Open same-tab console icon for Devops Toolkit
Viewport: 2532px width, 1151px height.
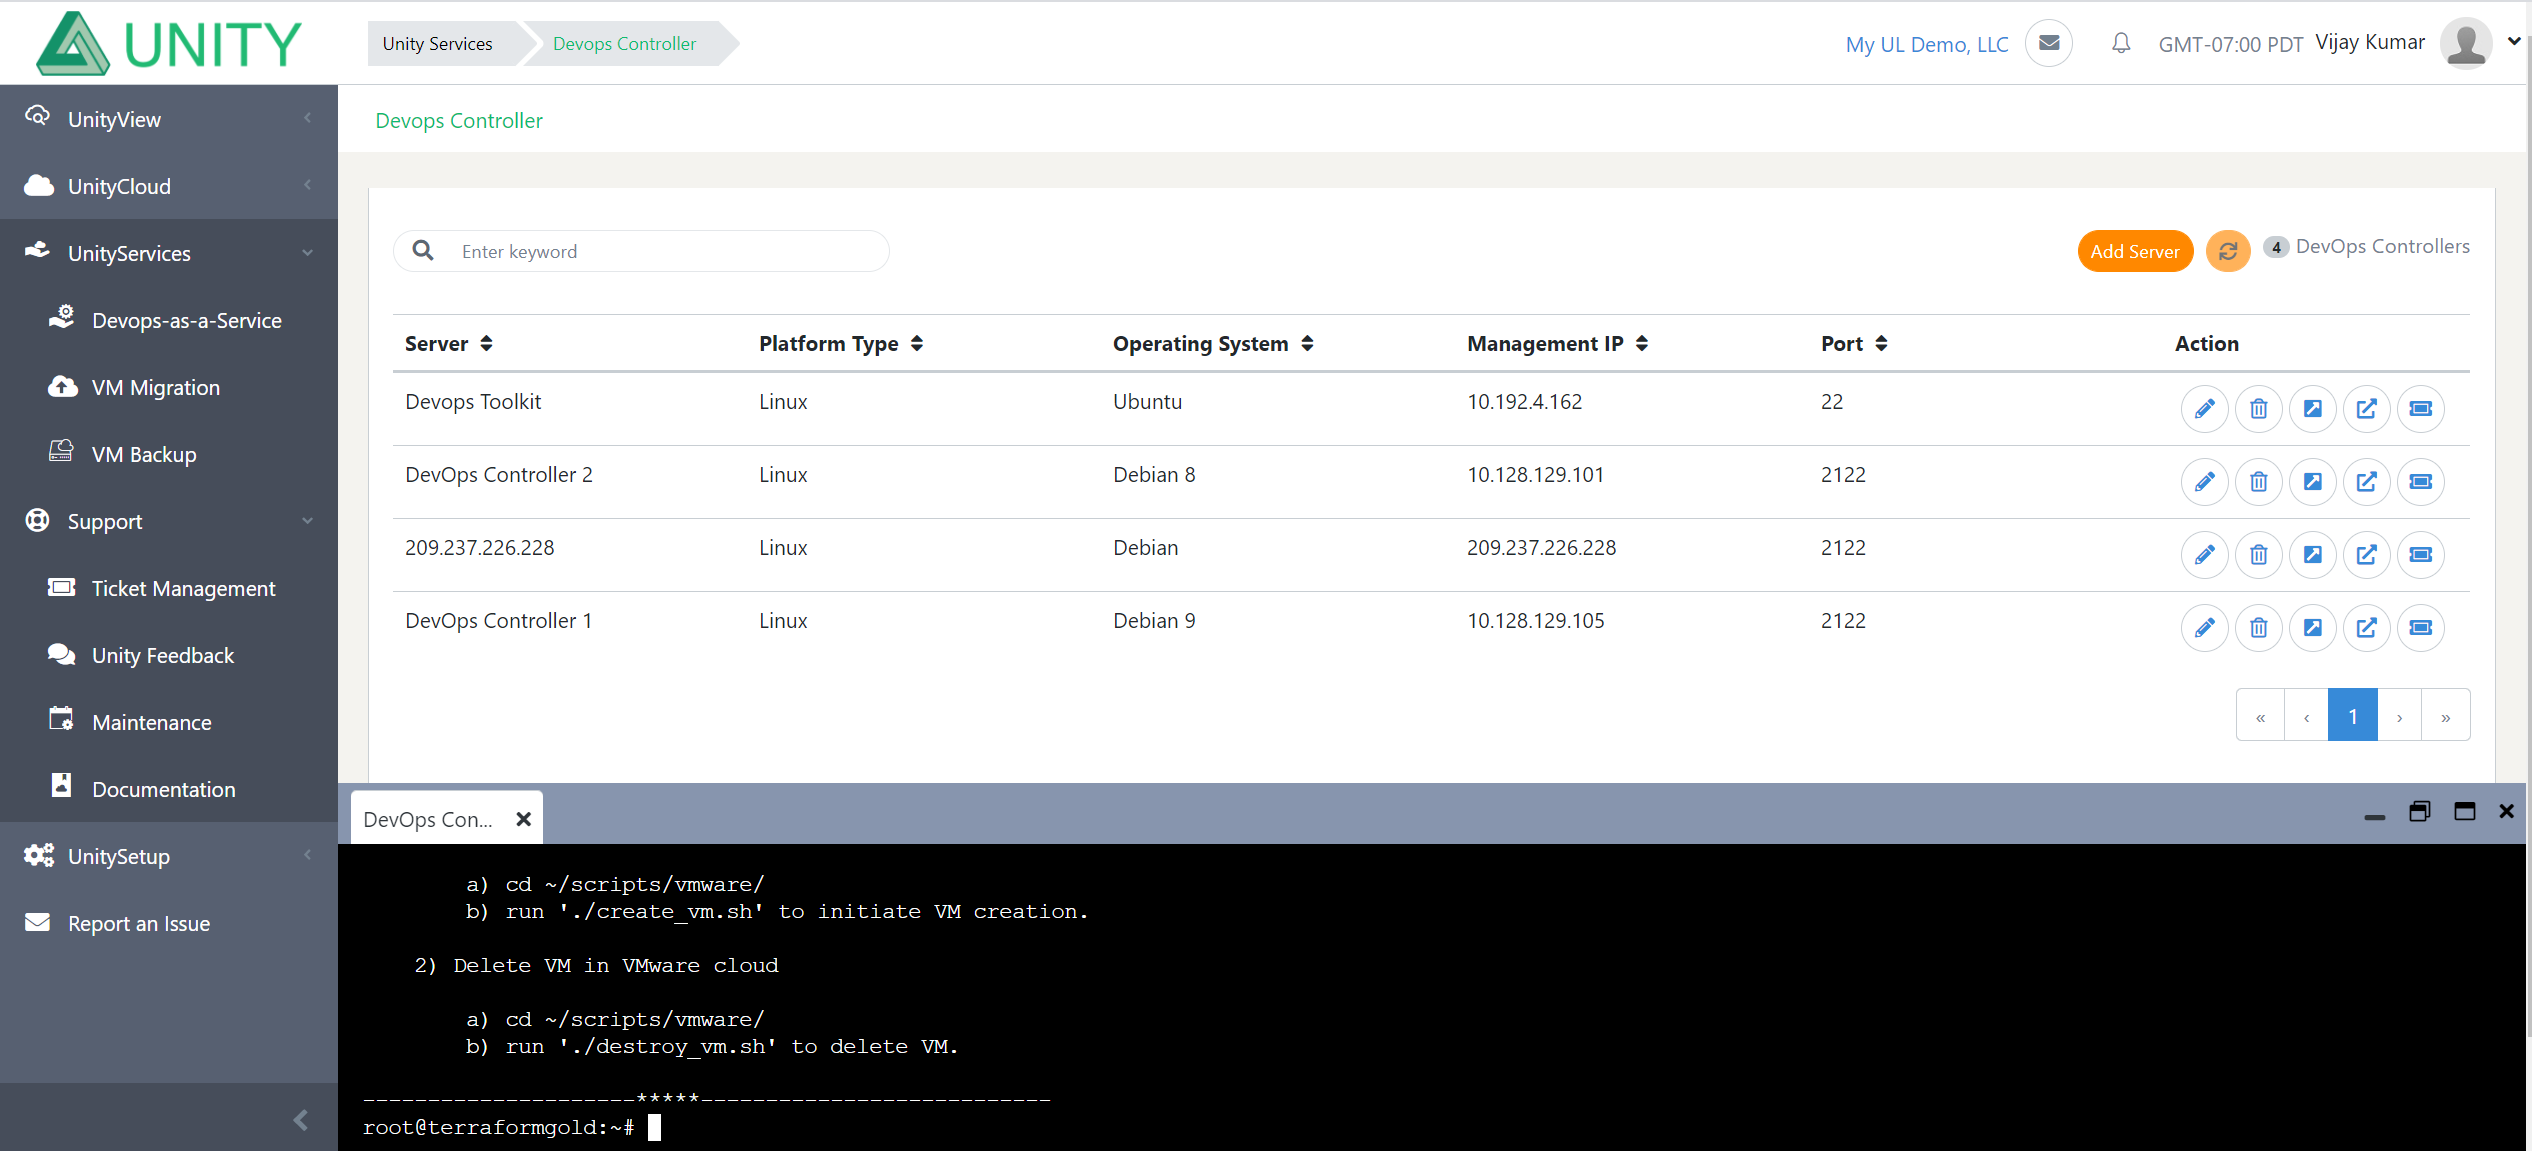point(2312,408)
